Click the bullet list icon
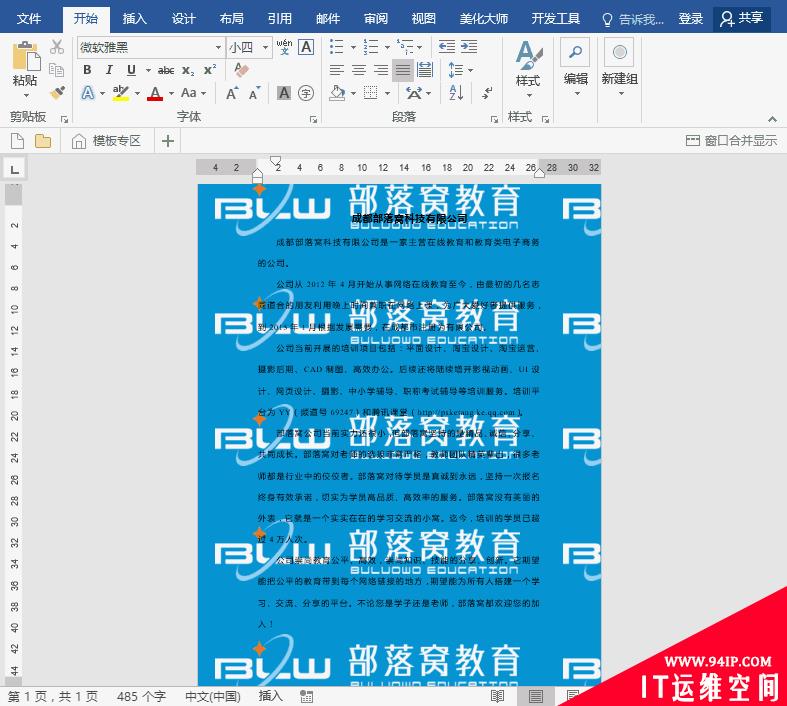Viewport: 787px width, 706px height. click(336, 47)
